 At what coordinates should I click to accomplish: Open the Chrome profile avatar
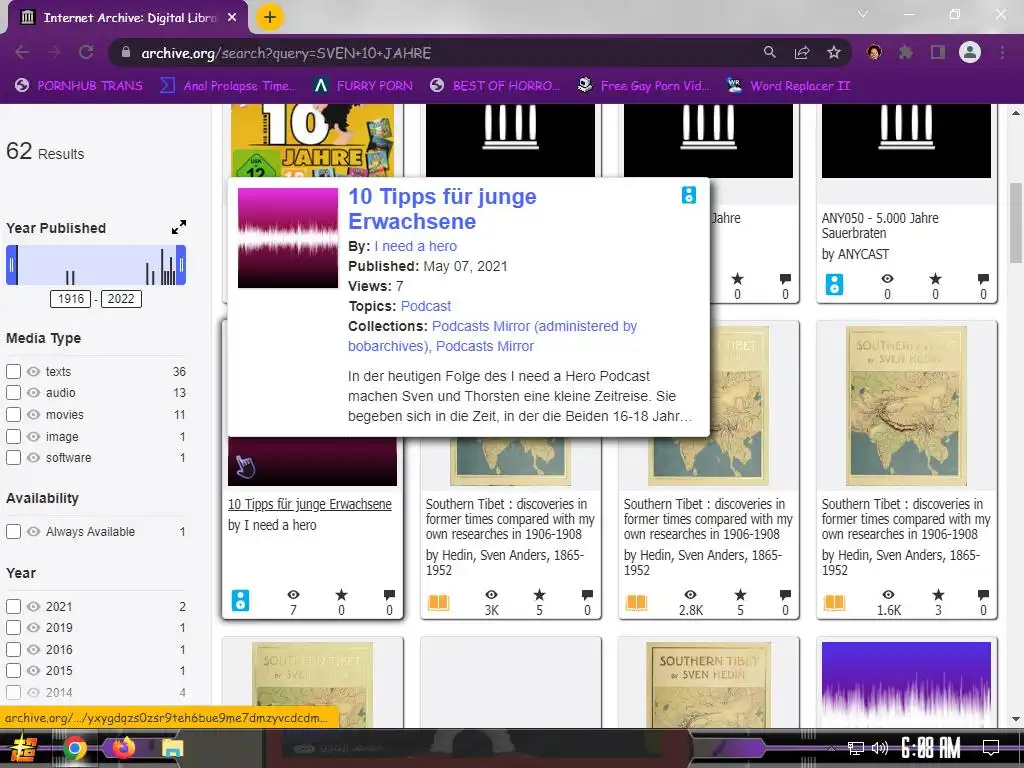coord(970,52)
